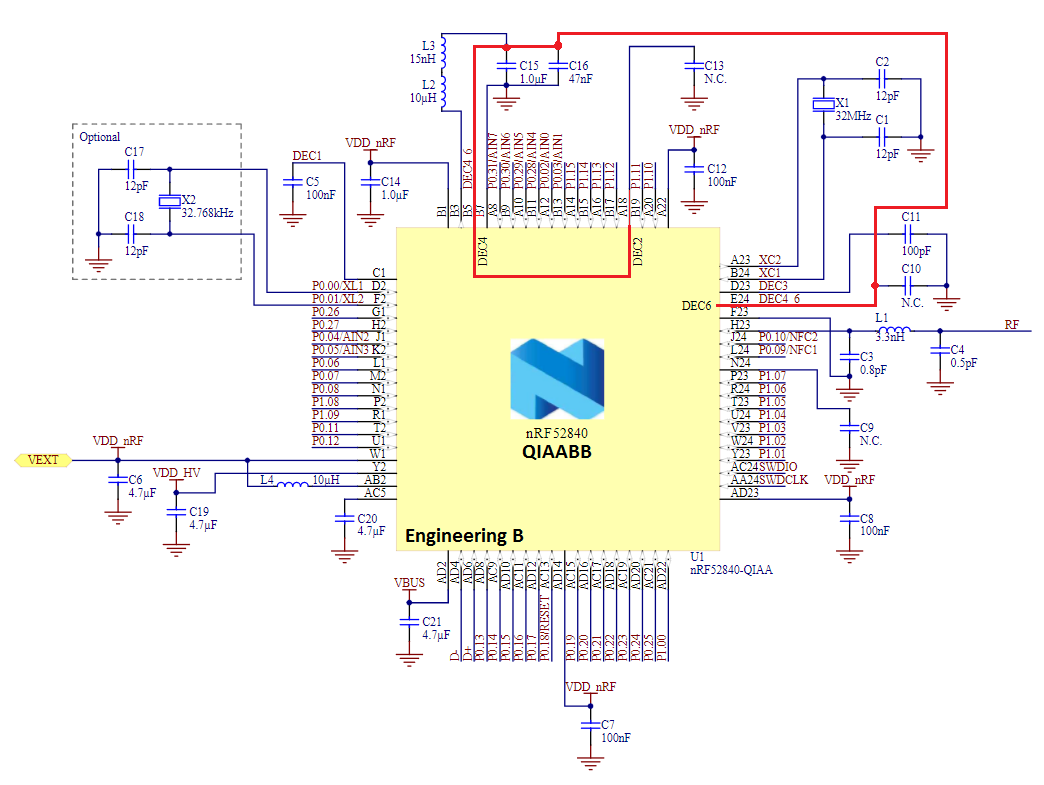Click the "C5" capacitor designator
This screenshot has width=1044, height=785.
click(312, 181)
